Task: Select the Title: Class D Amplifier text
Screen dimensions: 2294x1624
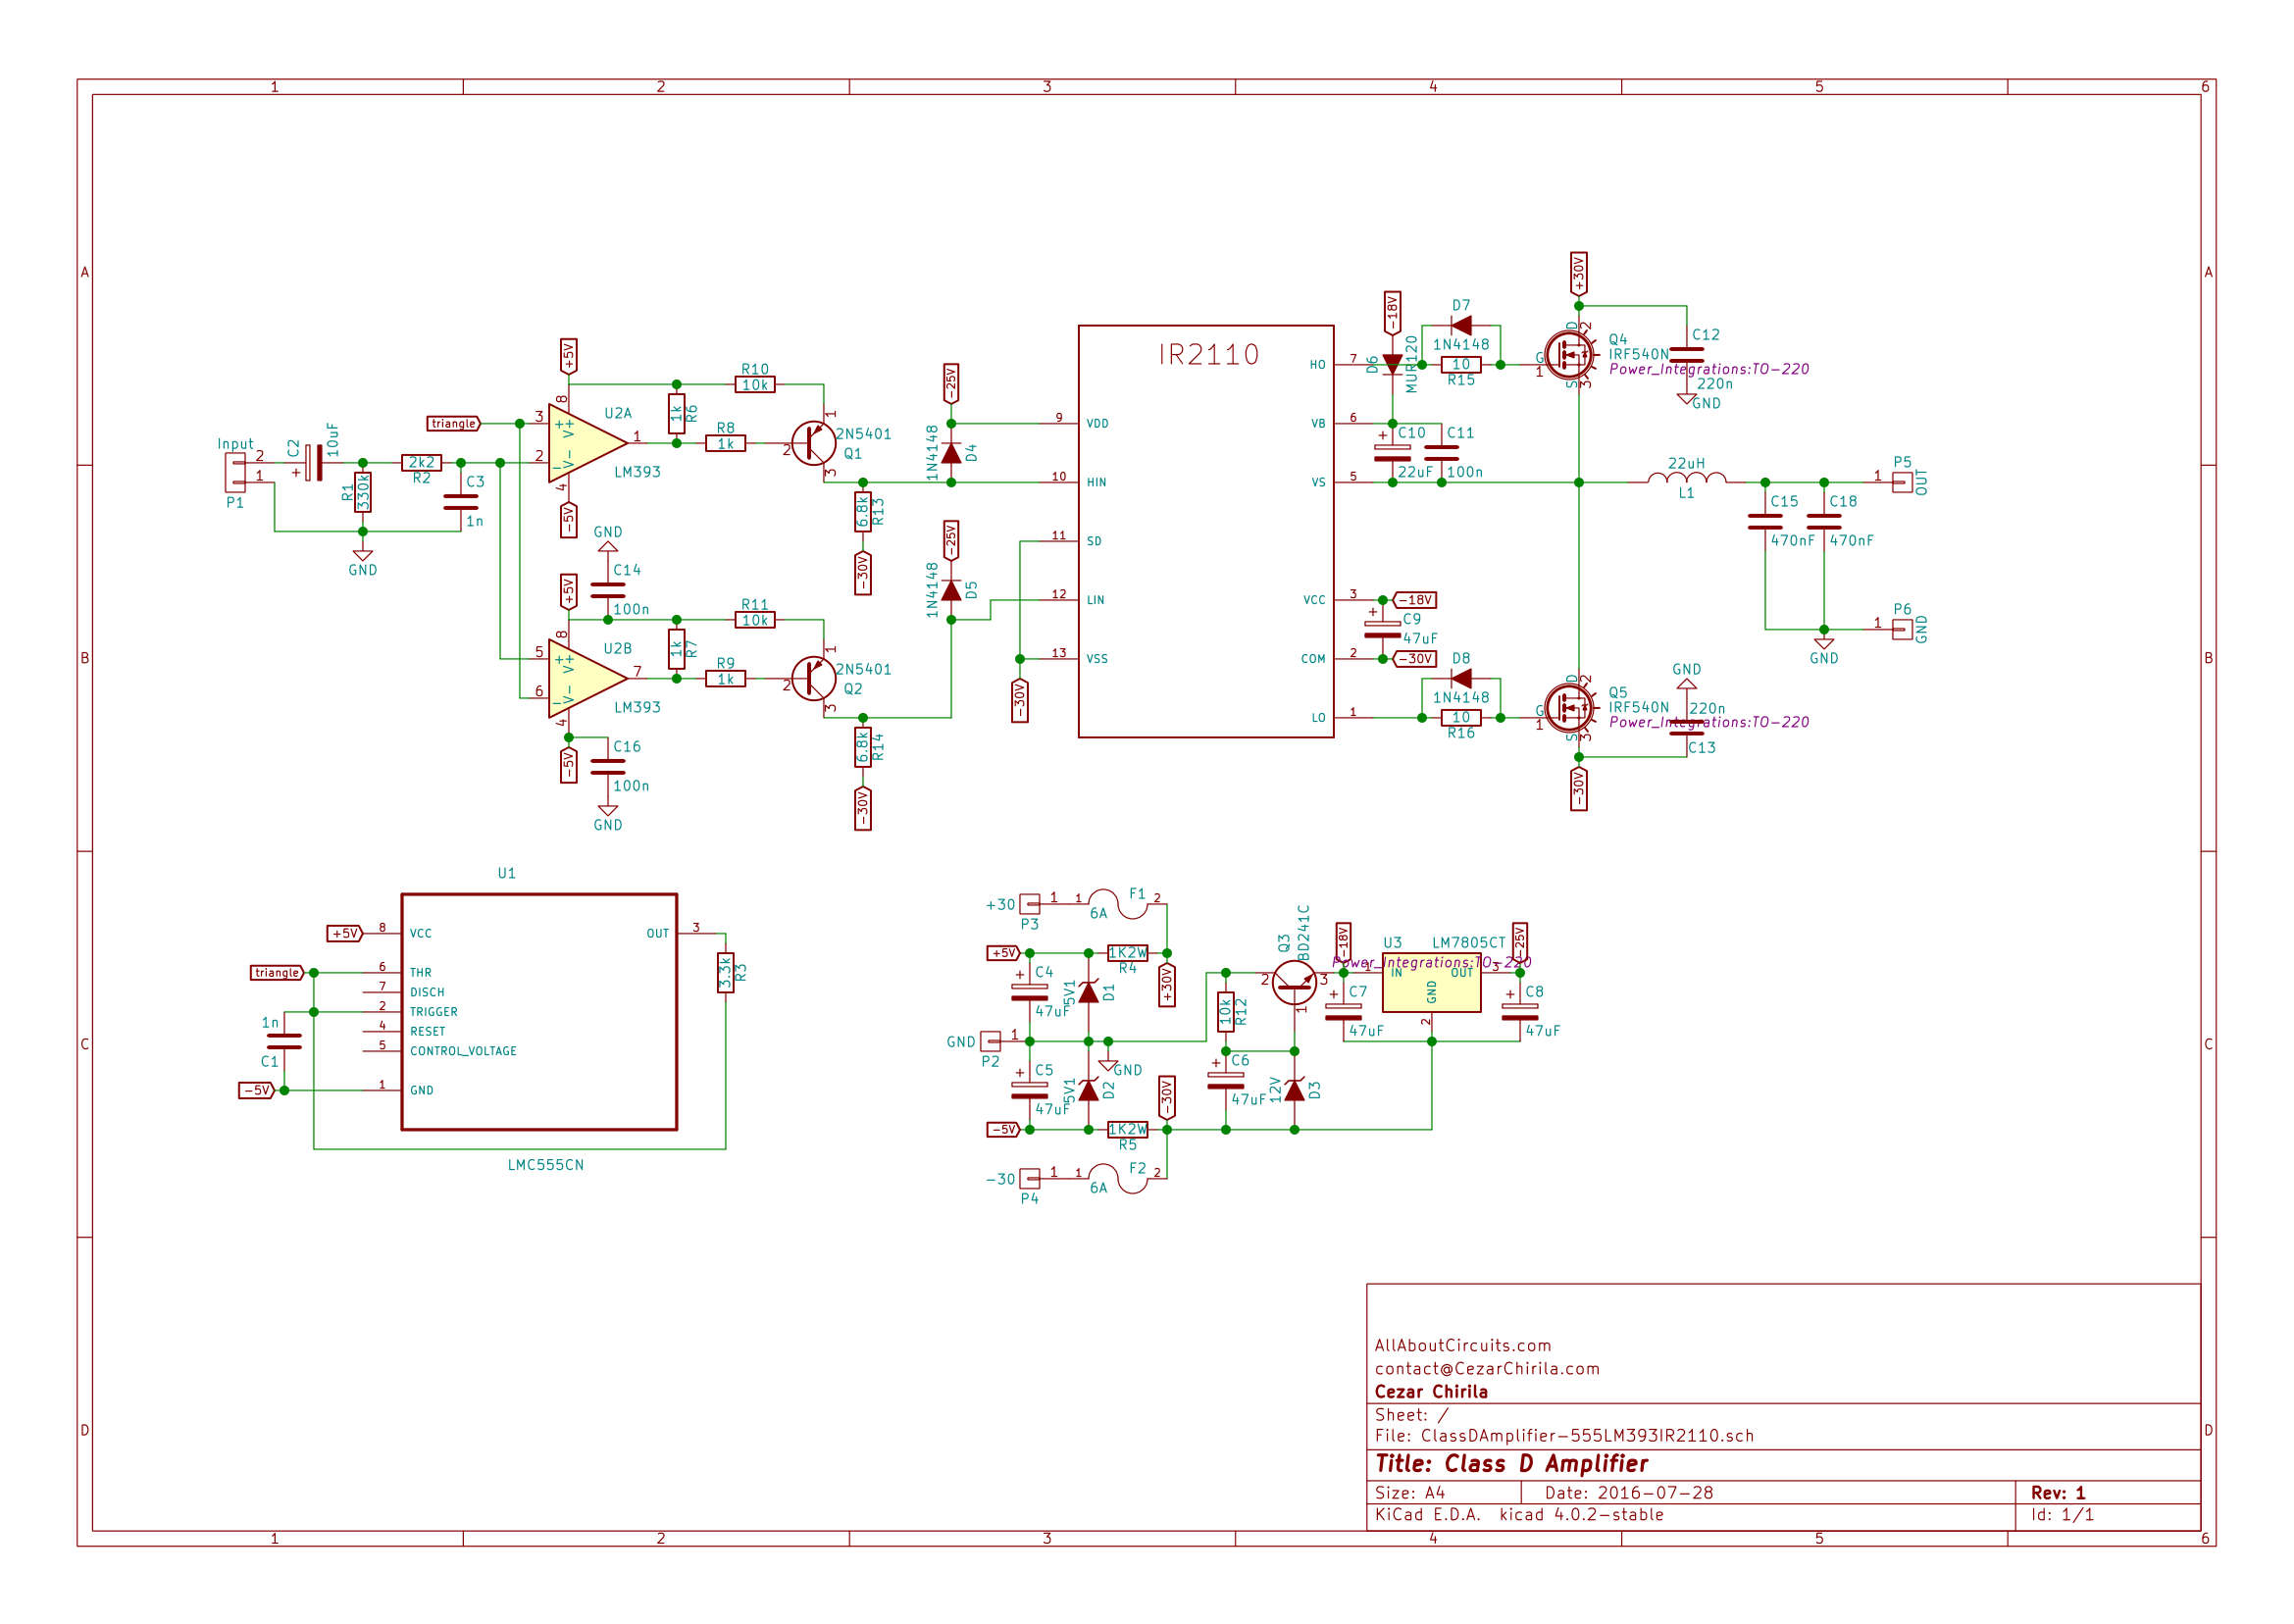Action: click(1512, 1463)
